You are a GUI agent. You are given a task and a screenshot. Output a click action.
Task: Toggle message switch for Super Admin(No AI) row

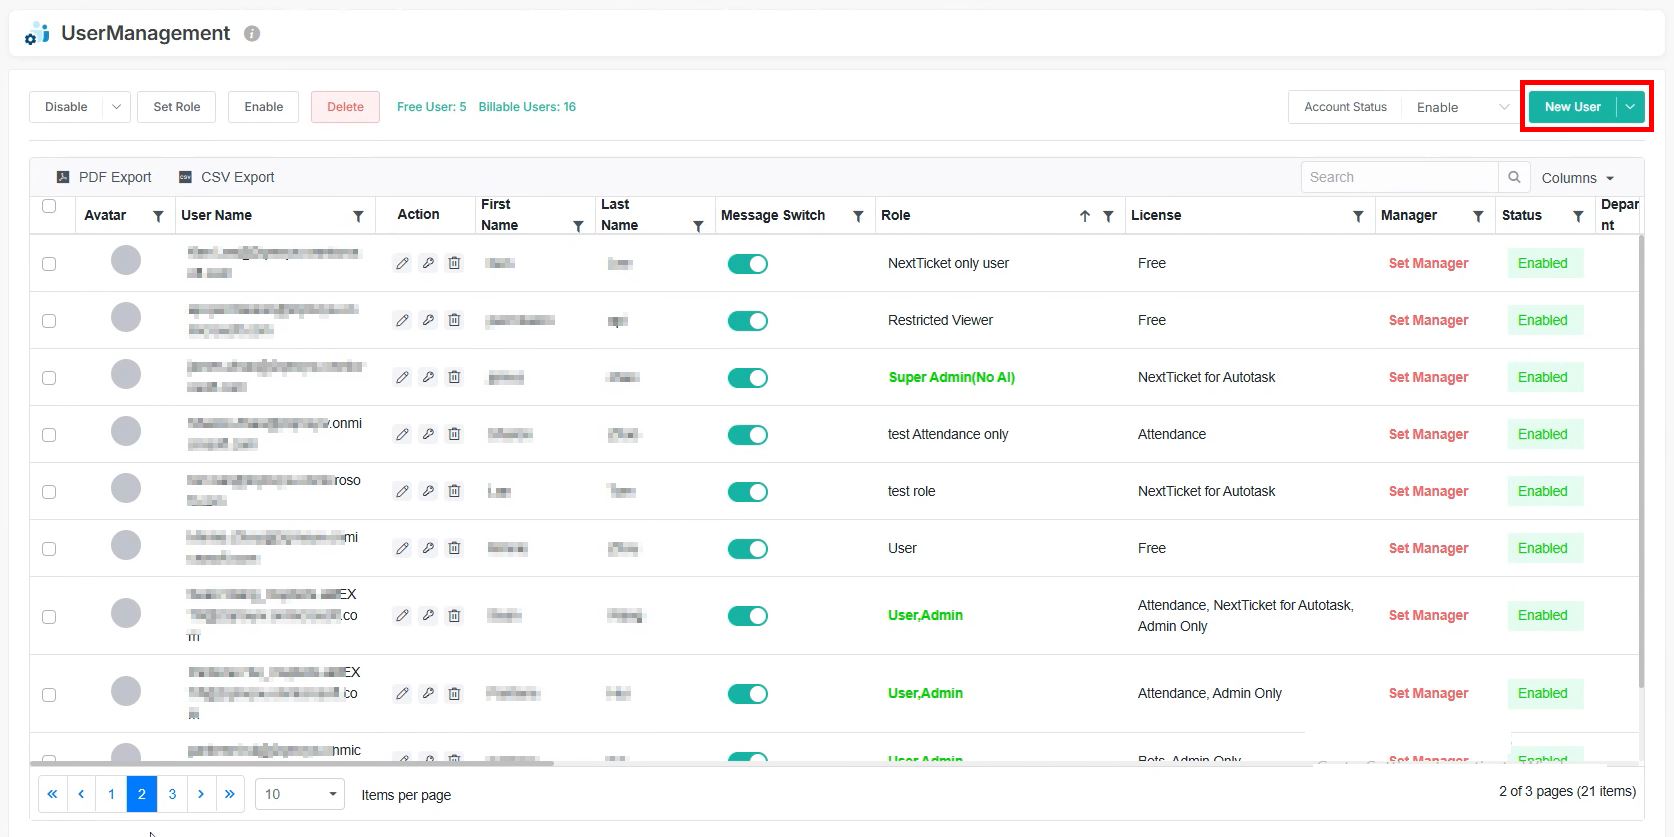pyautogui.click(x=747, y=378)
